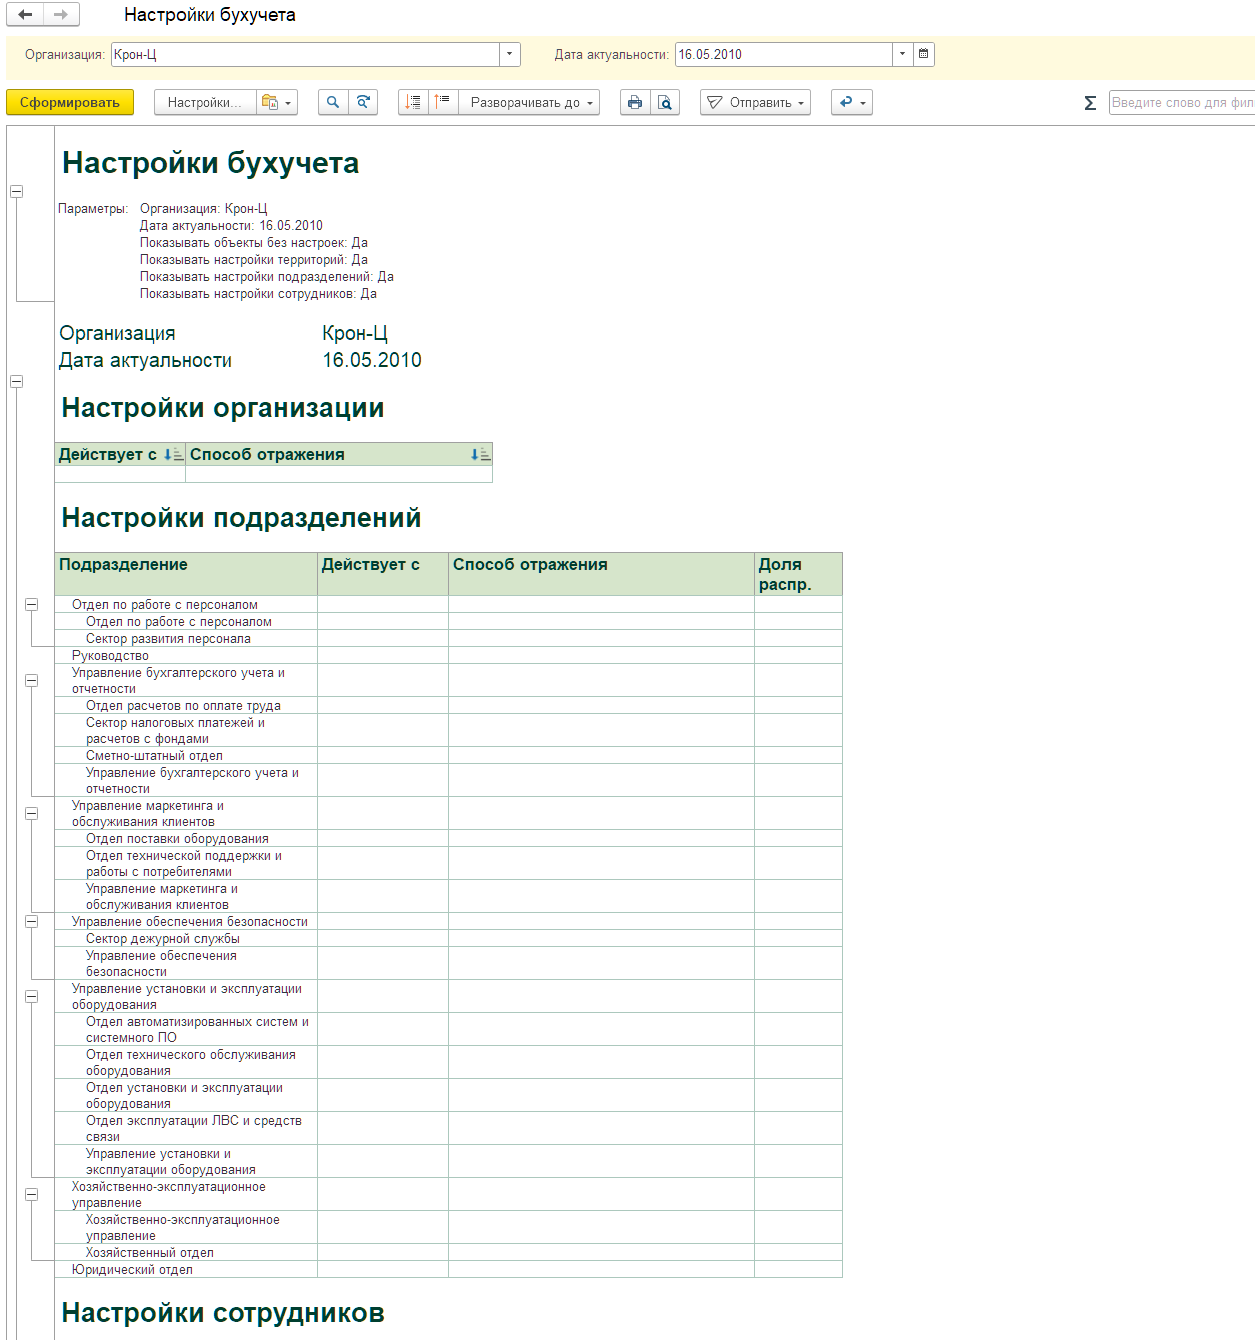The height and width of the screenshot is (1340, 1255).
Task: Open the Отправить dropdown menu
Action: click(x=755, y=102)
